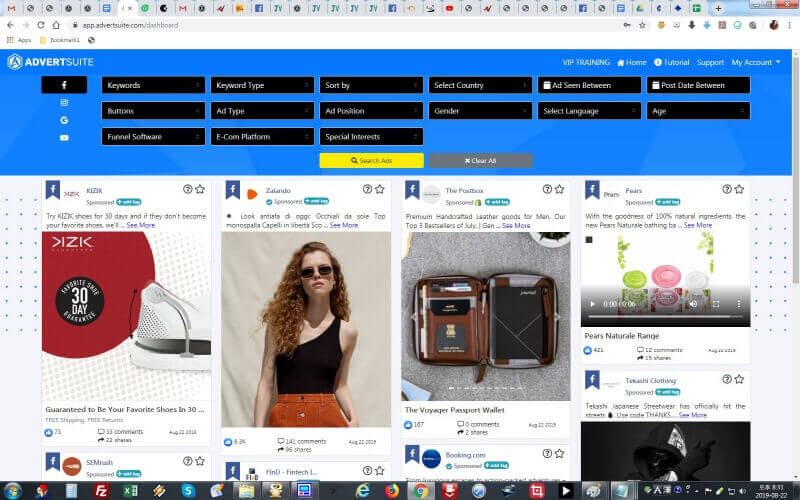Play the Pears ad video

click(x=592, y=304)
